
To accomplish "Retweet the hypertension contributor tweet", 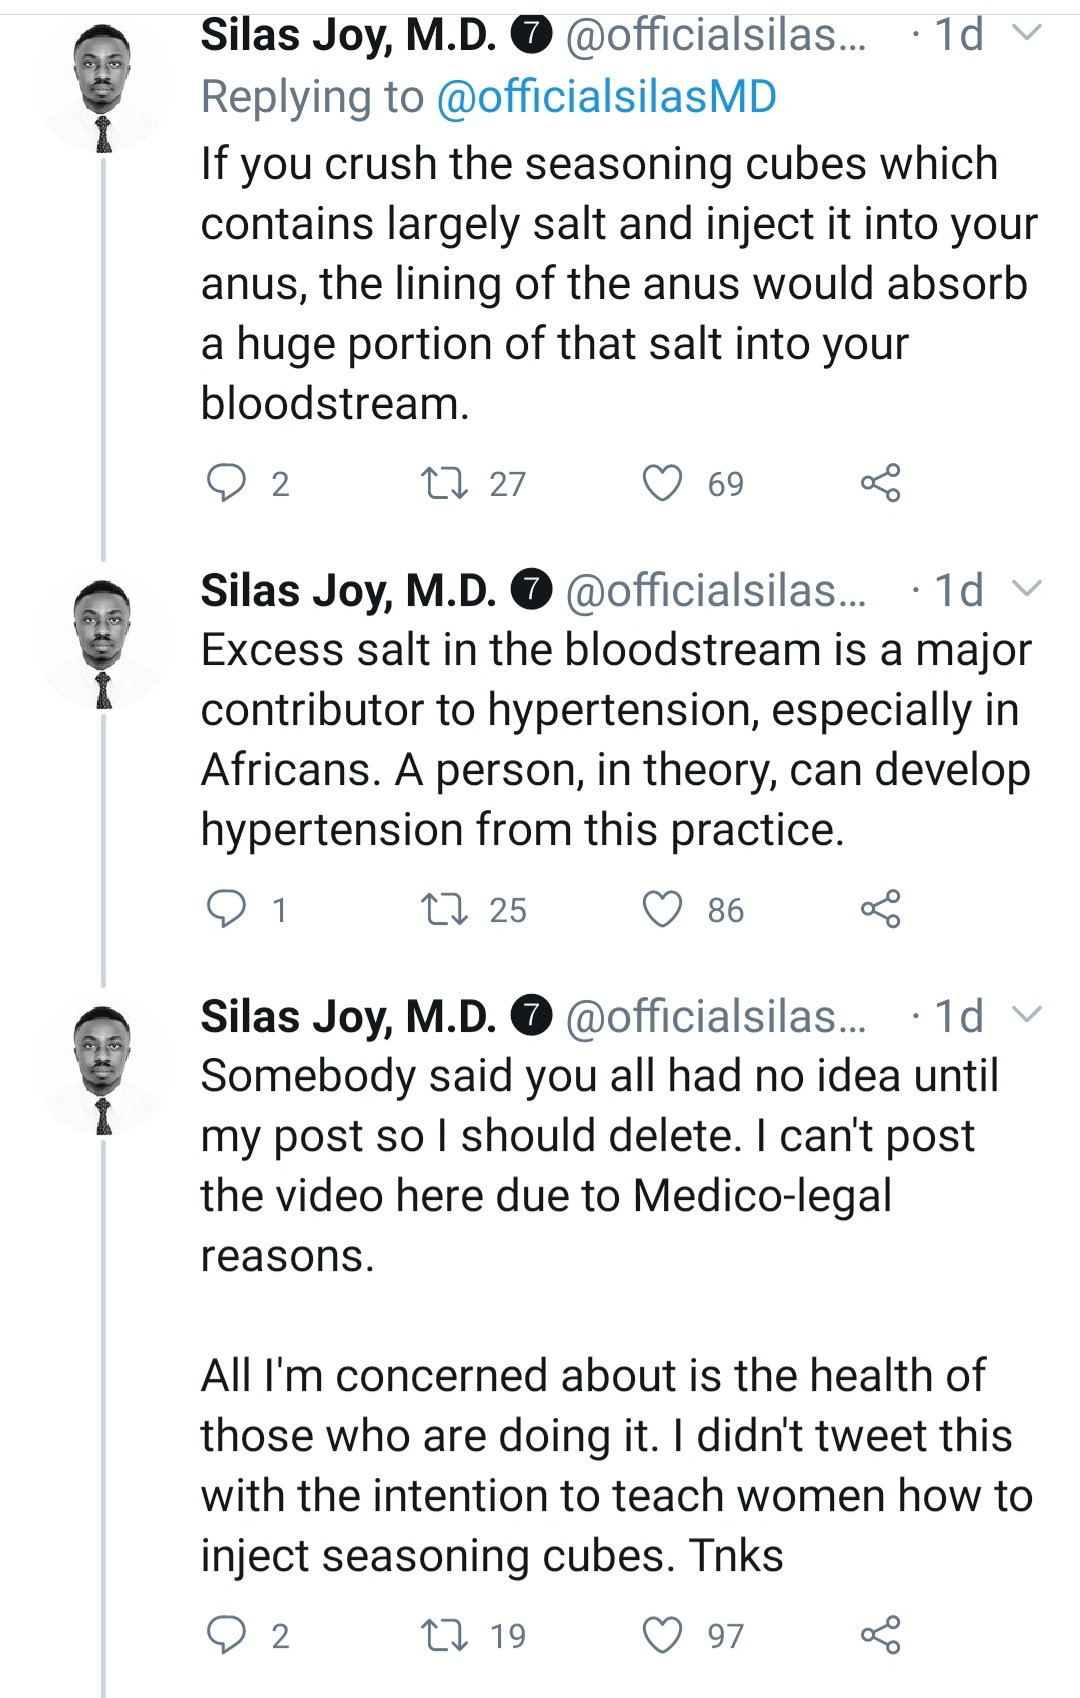I will 444,909.
